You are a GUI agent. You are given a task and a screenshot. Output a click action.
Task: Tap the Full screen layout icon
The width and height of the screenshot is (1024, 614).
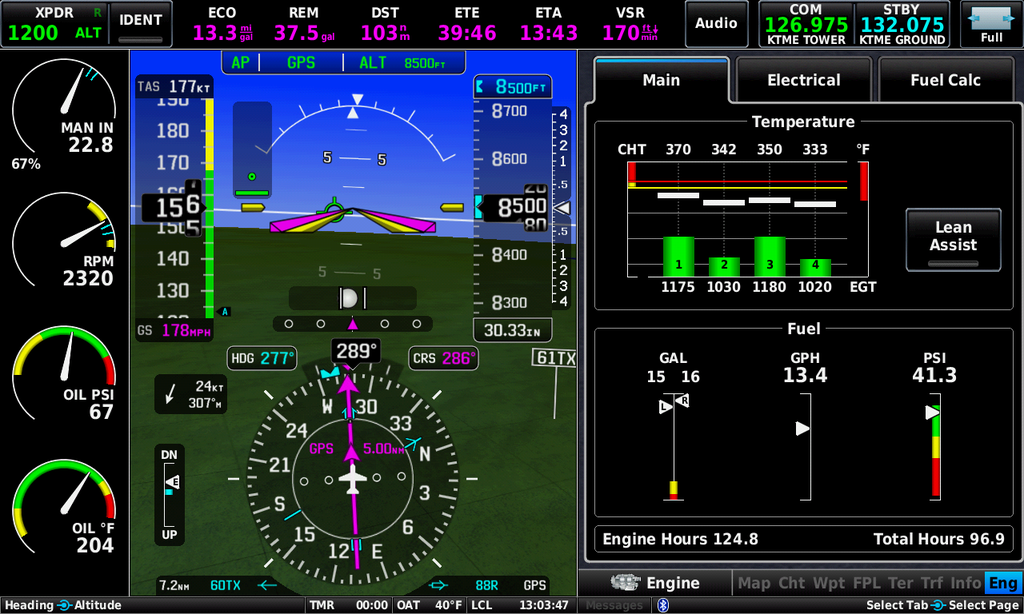[x=991, y=24]
